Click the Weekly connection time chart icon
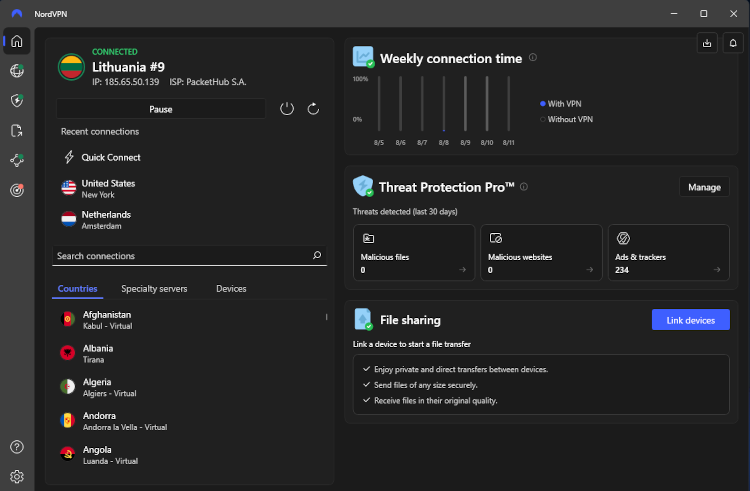 click(363, 57)
